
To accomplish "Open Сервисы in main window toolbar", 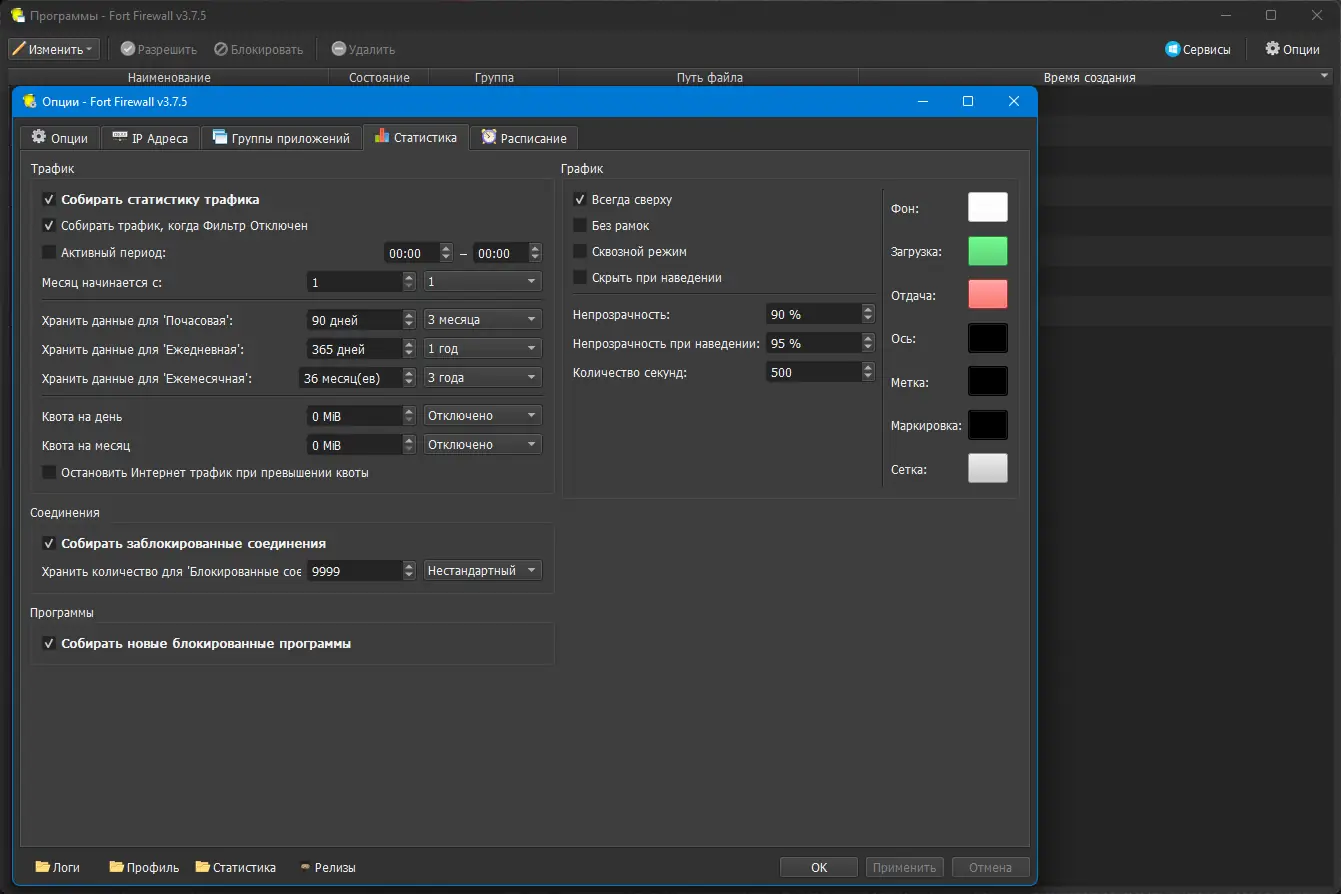I will point(1198,49).
